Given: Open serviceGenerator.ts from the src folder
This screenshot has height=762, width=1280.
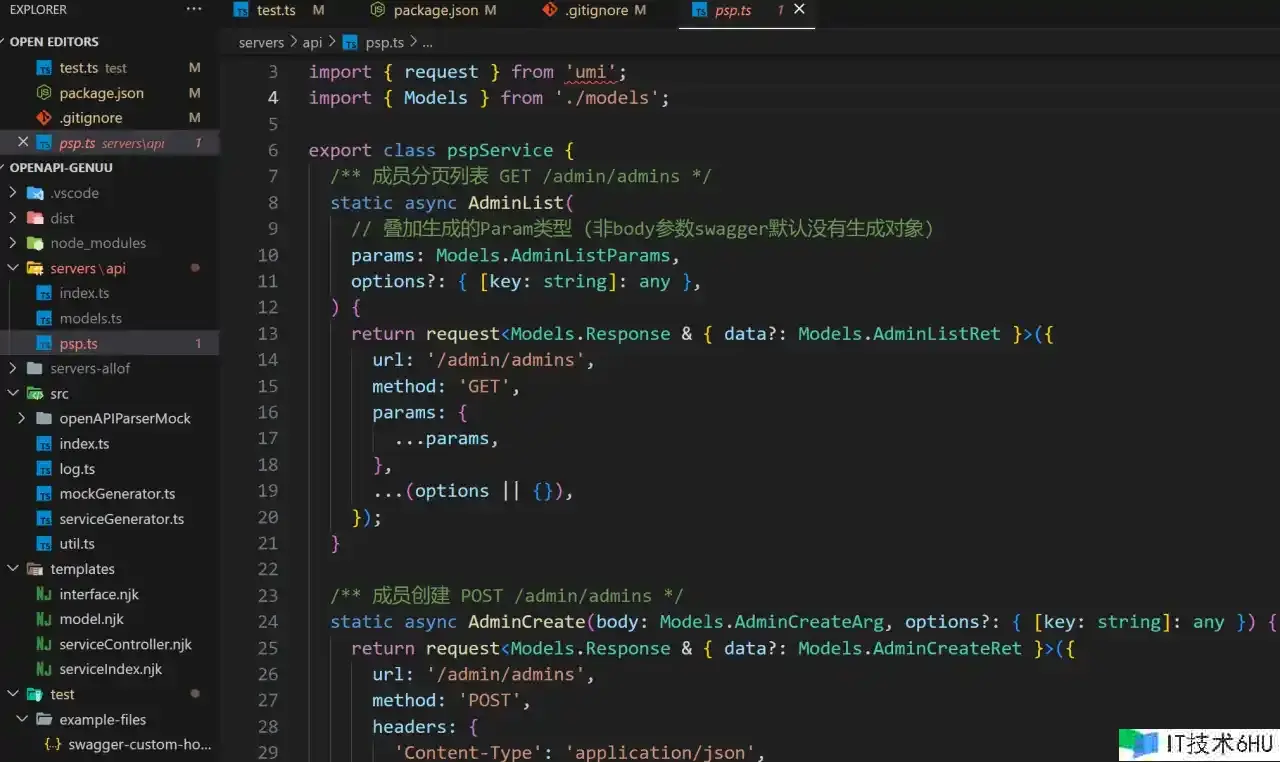Looking at the screenshot, I should pyautogui.click(x=121, y=519).
